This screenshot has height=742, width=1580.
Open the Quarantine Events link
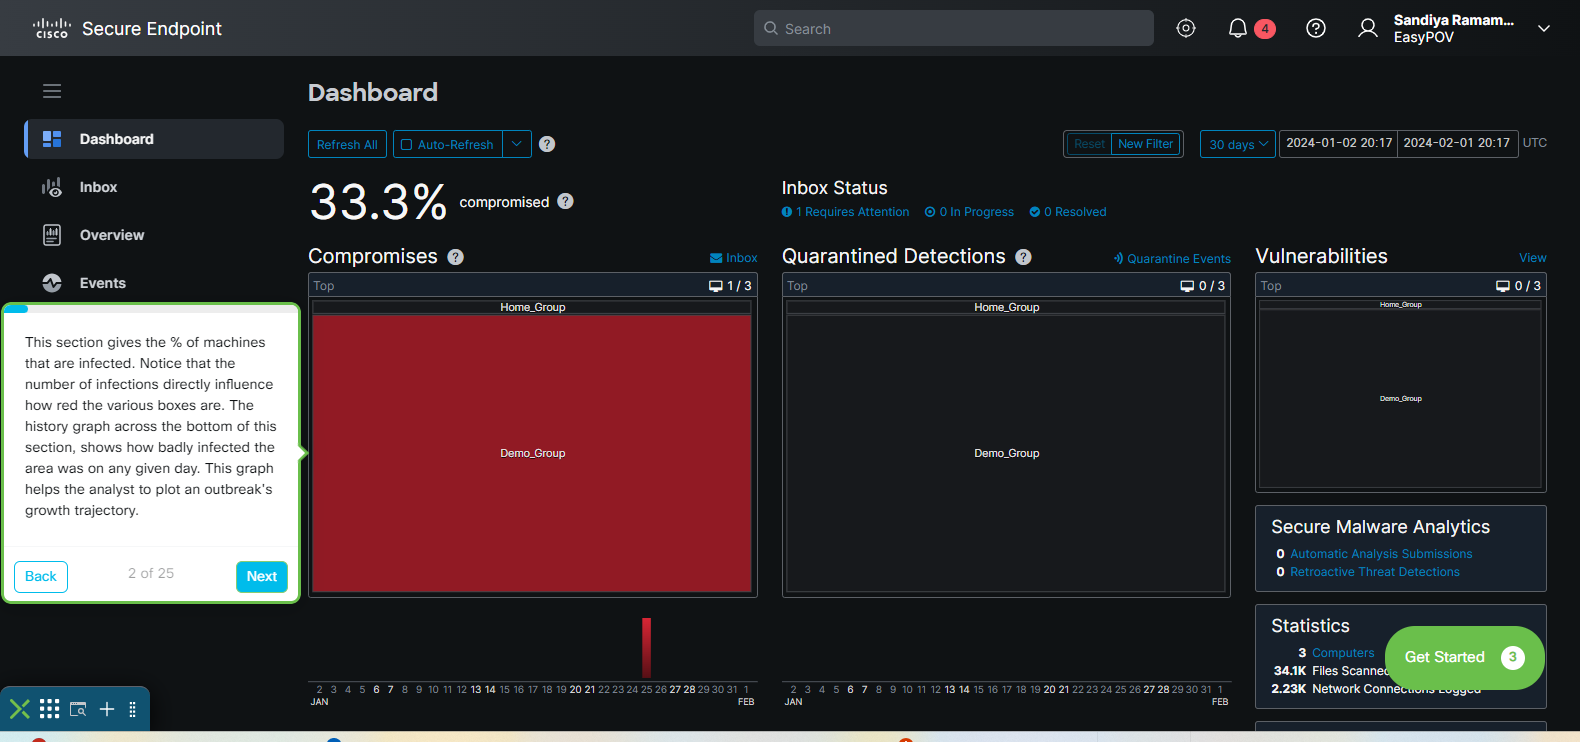[x=1172, y=258]
